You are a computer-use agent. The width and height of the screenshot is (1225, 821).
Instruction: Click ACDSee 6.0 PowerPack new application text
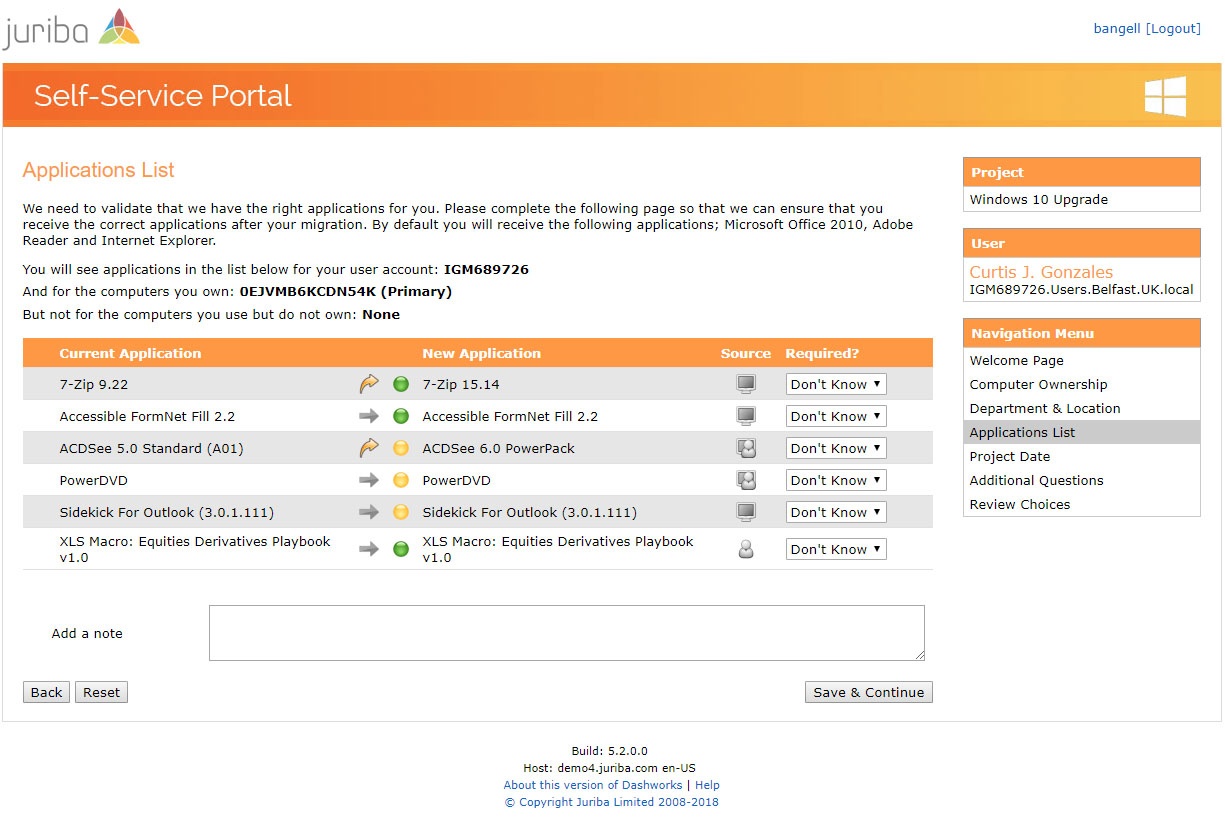click(498, 448)
